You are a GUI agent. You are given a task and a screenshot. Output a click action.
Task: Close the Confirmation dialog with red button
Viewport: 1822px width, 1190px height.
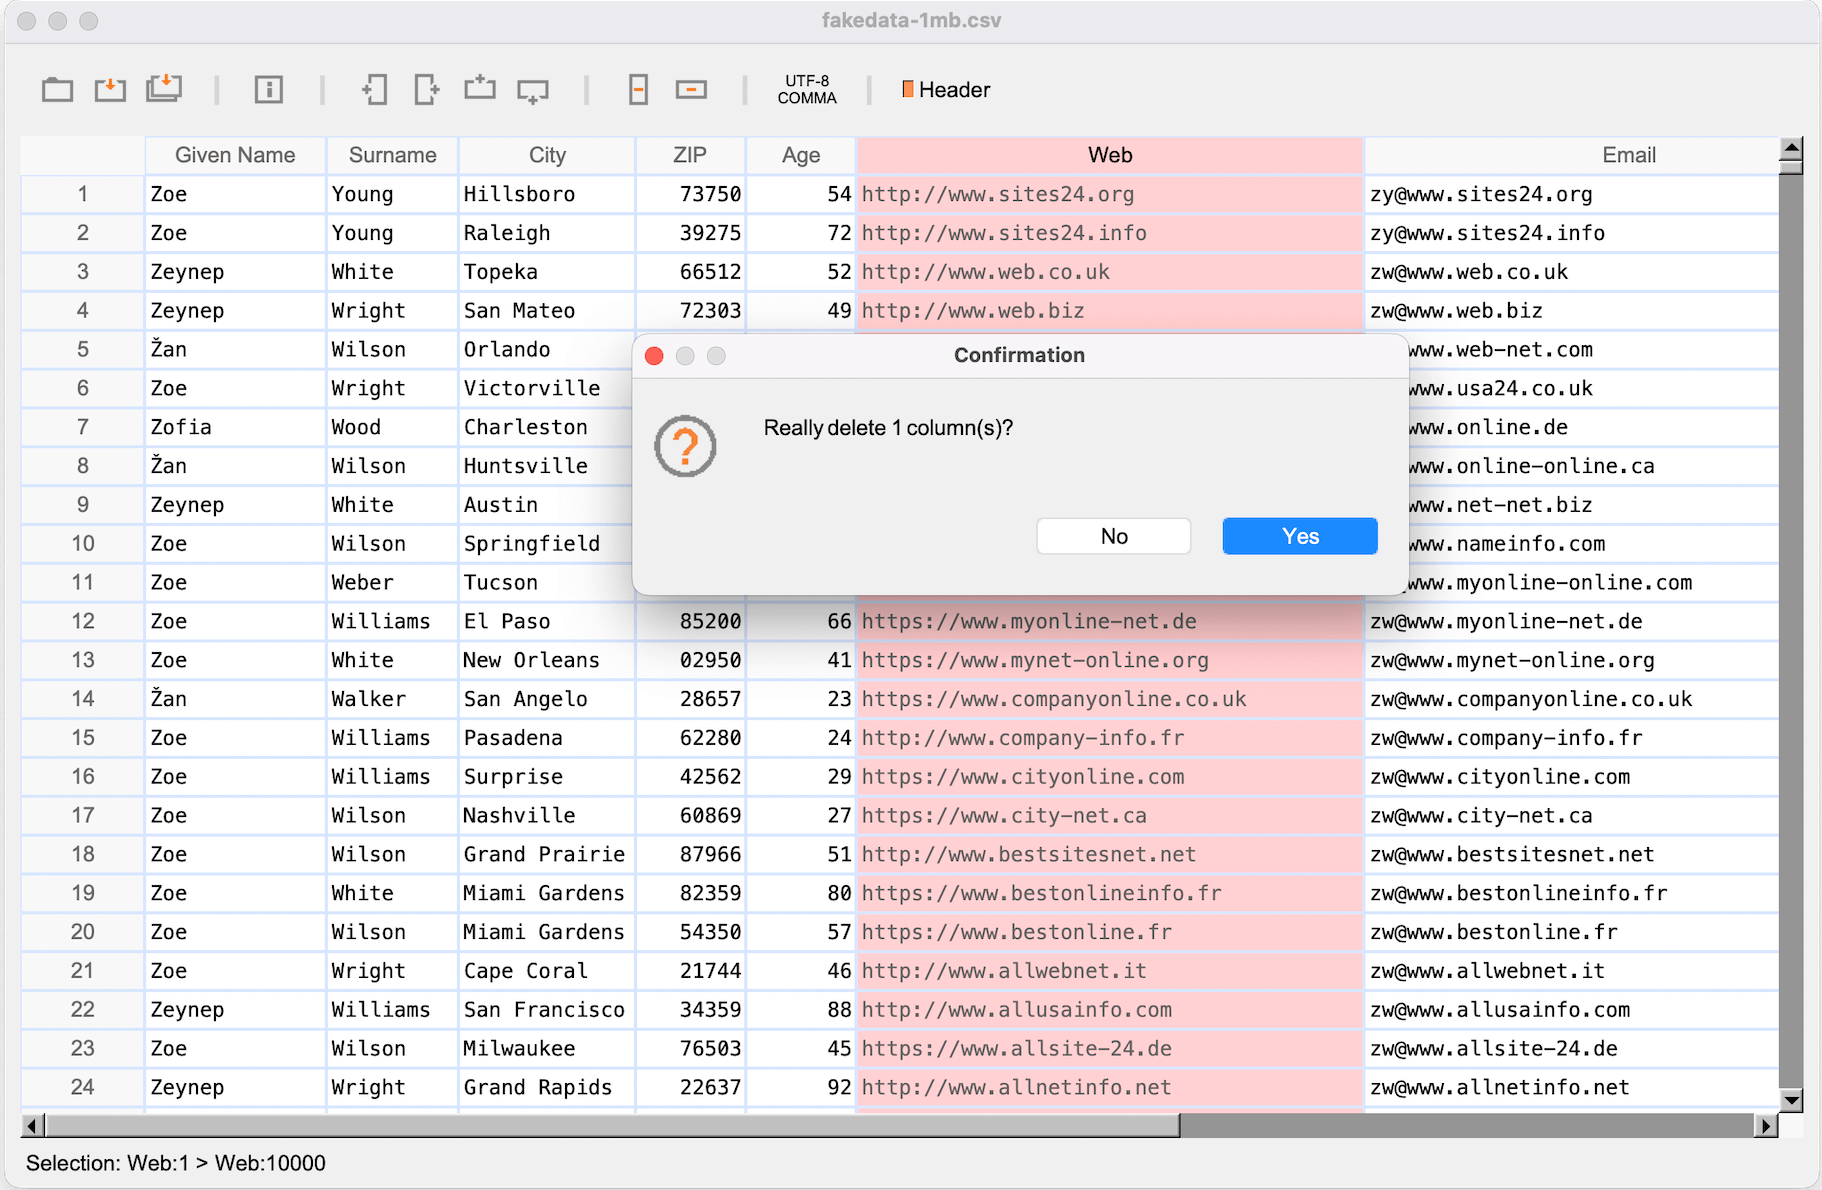(655, 356)
